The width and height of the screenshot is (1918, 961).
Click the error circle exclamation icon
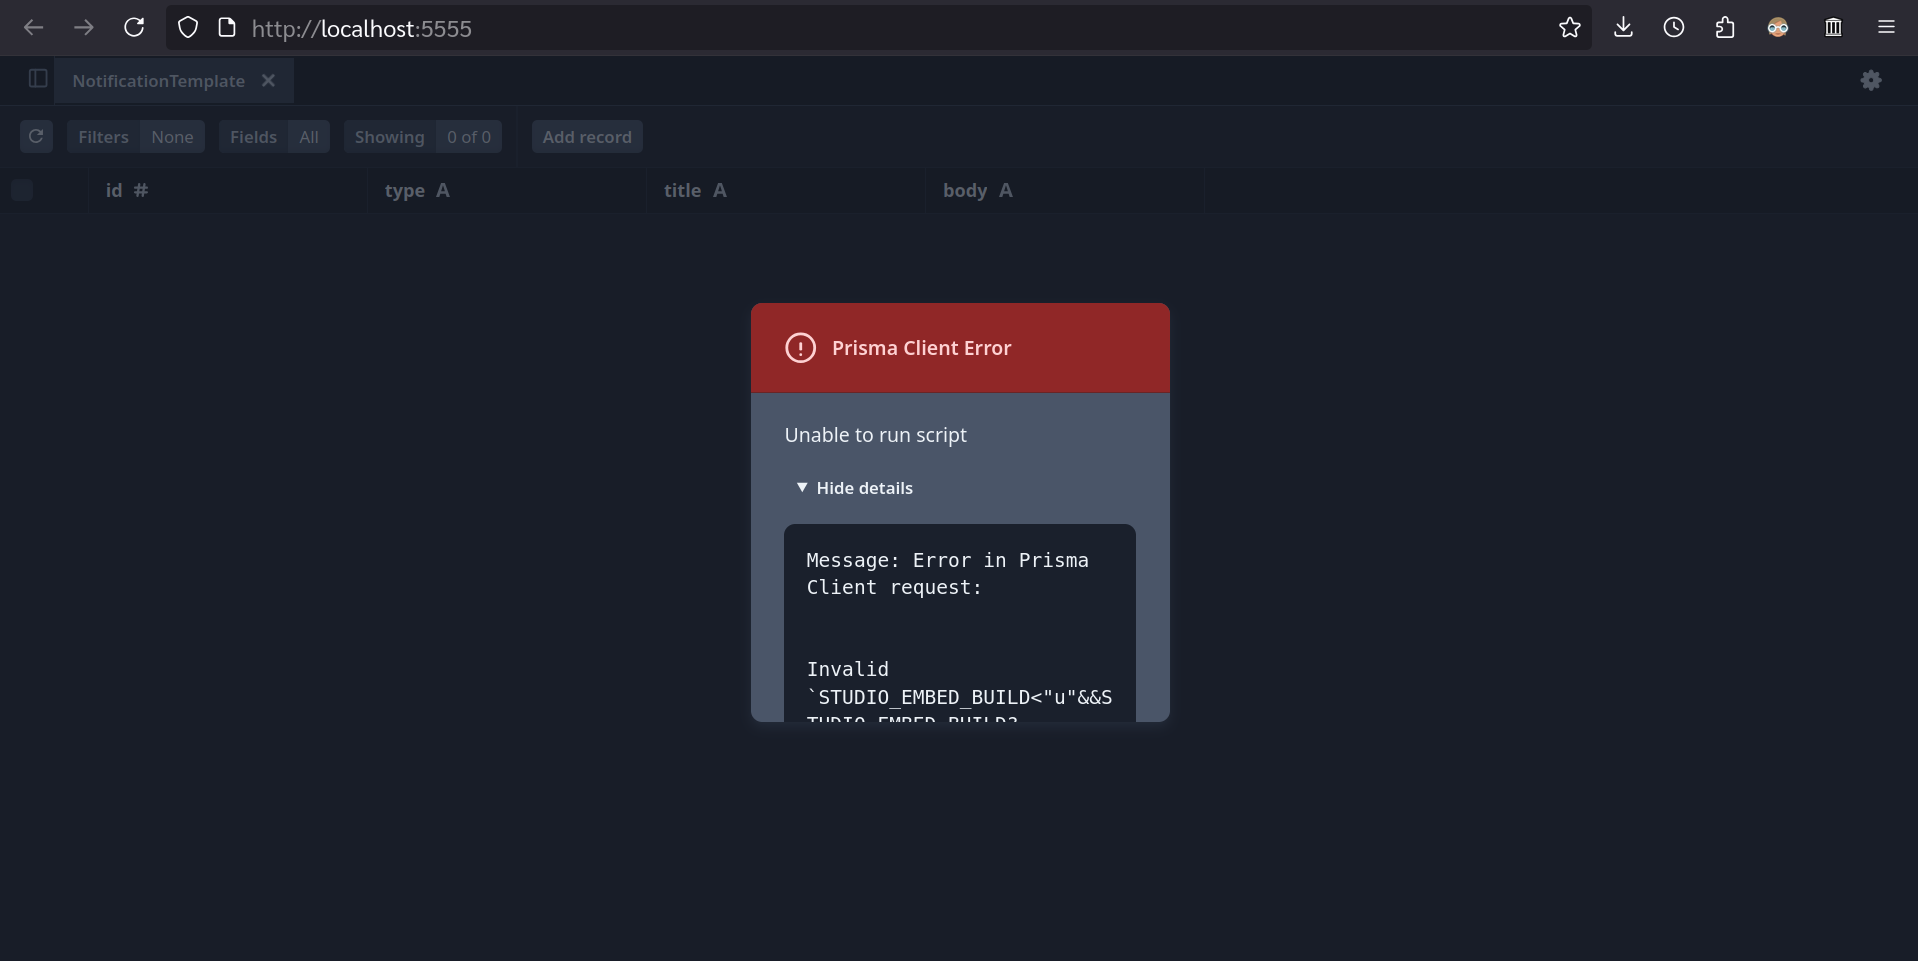coord(800,348)
